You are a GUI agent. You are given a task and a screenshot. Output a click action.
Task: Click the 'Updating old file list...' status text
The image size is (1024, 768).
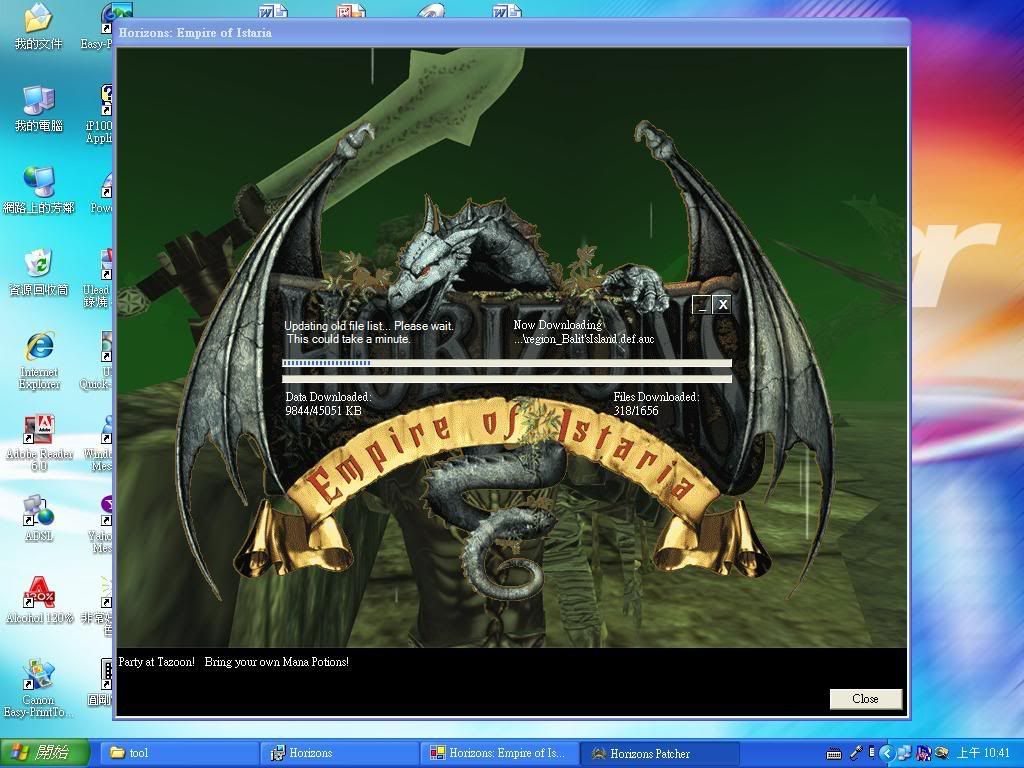coord(369,332)
